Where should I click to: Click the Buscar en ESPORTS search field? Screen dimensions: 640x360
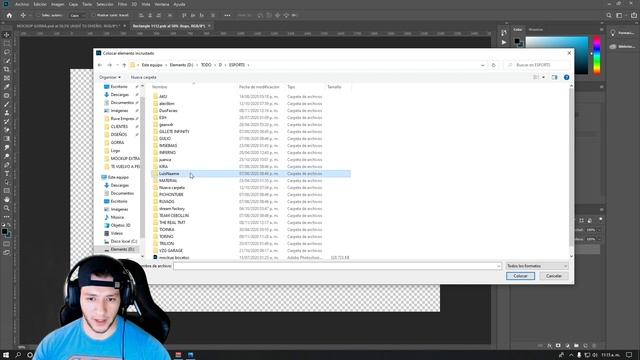click(537, 65)
